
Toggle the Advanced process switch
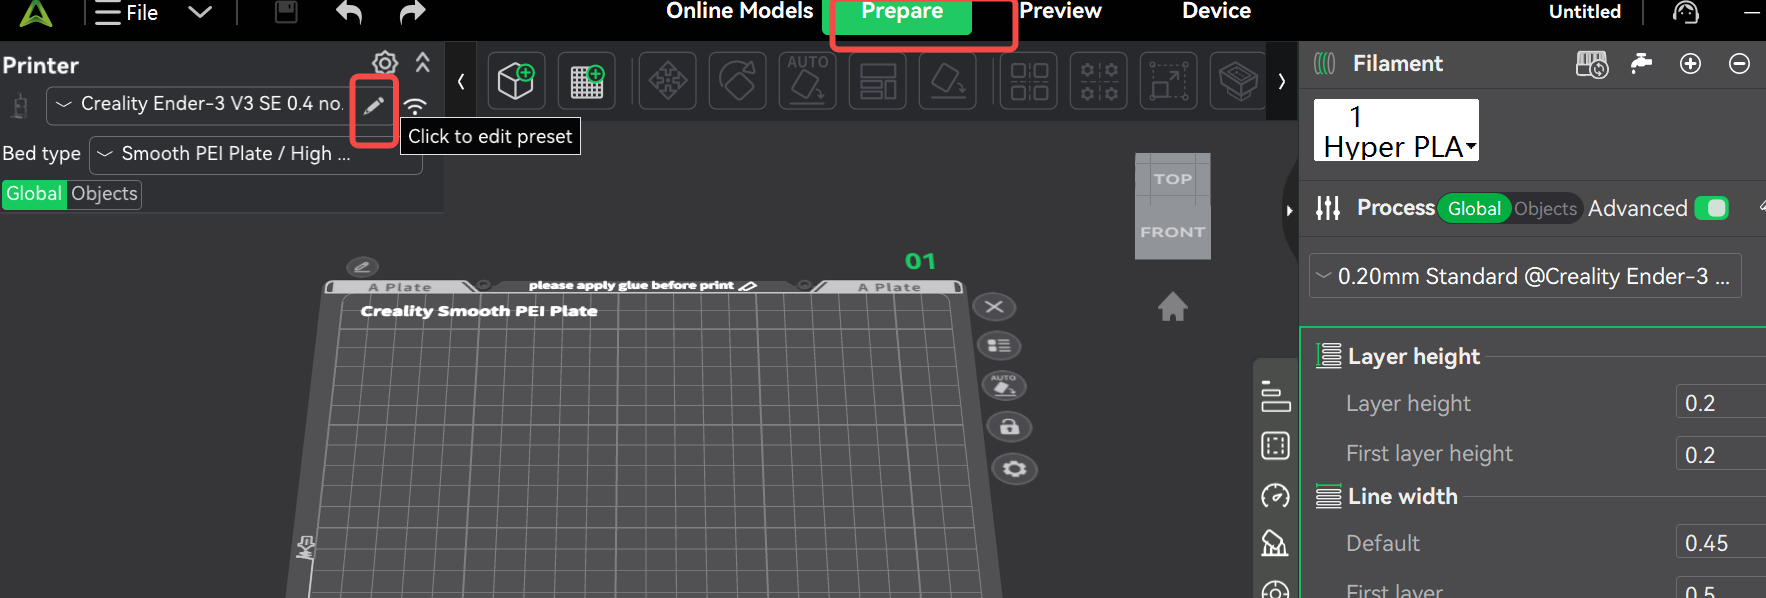click(x=1711, y=208)
